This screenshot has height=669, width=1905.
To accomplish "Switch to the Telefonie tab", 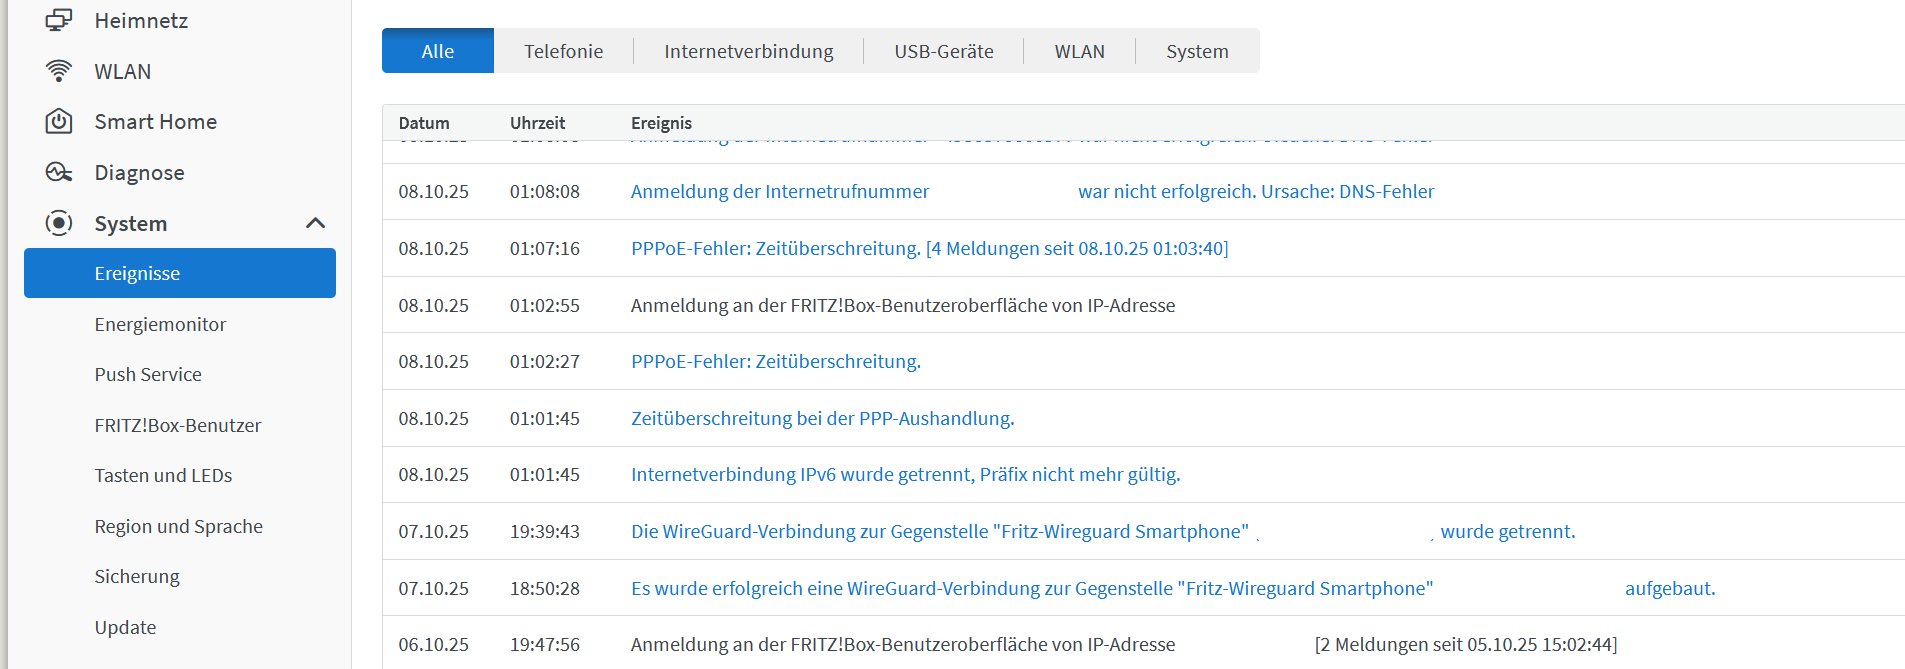I will coord(563,51).
